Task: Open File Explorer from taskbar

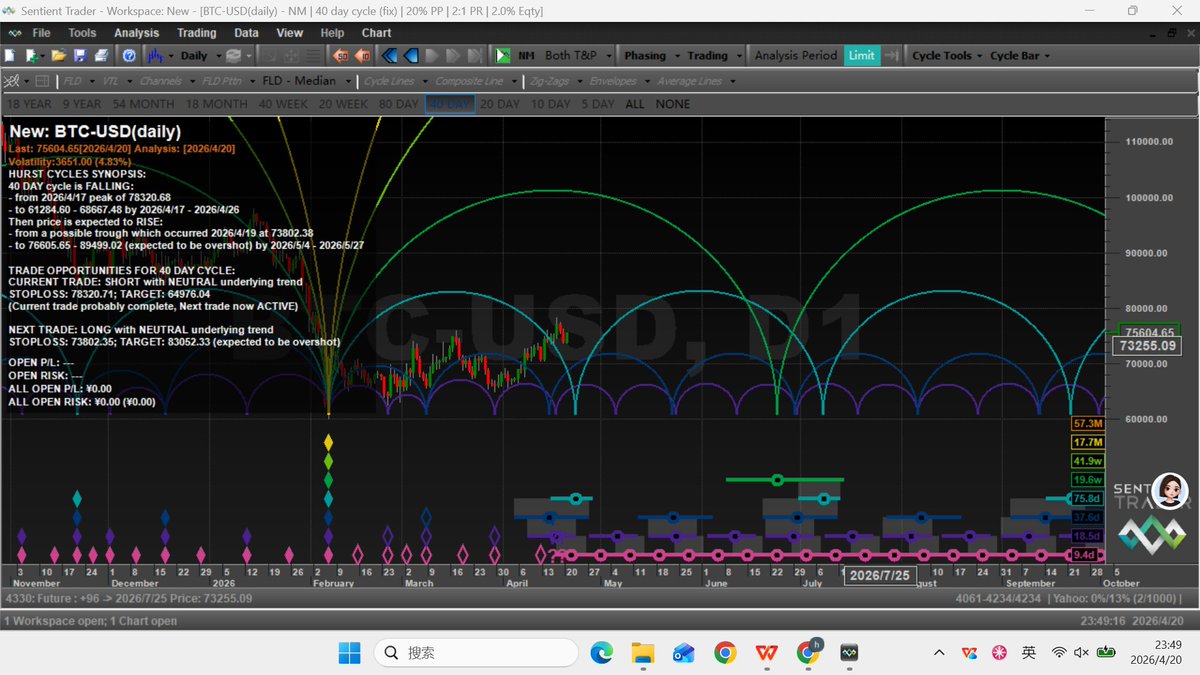Action: 642,652
